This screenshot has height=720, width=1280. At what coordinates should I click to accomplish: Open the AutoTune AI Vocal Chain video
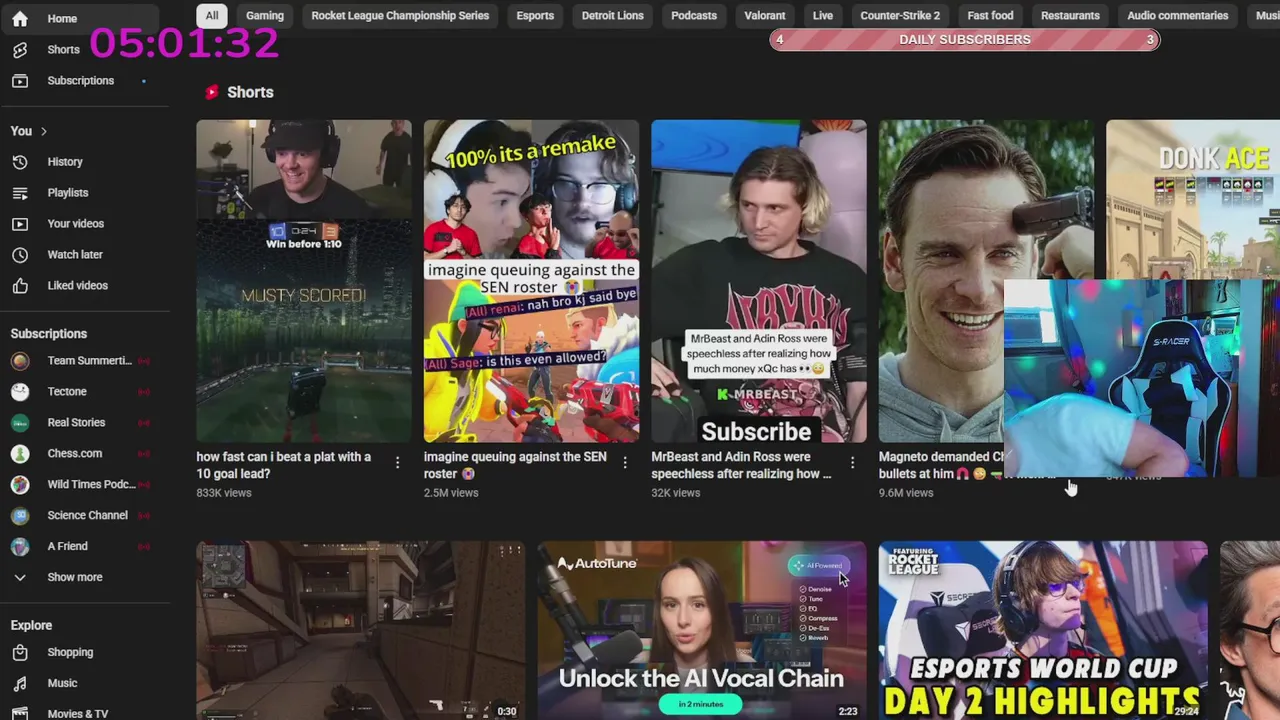point(702,630)
